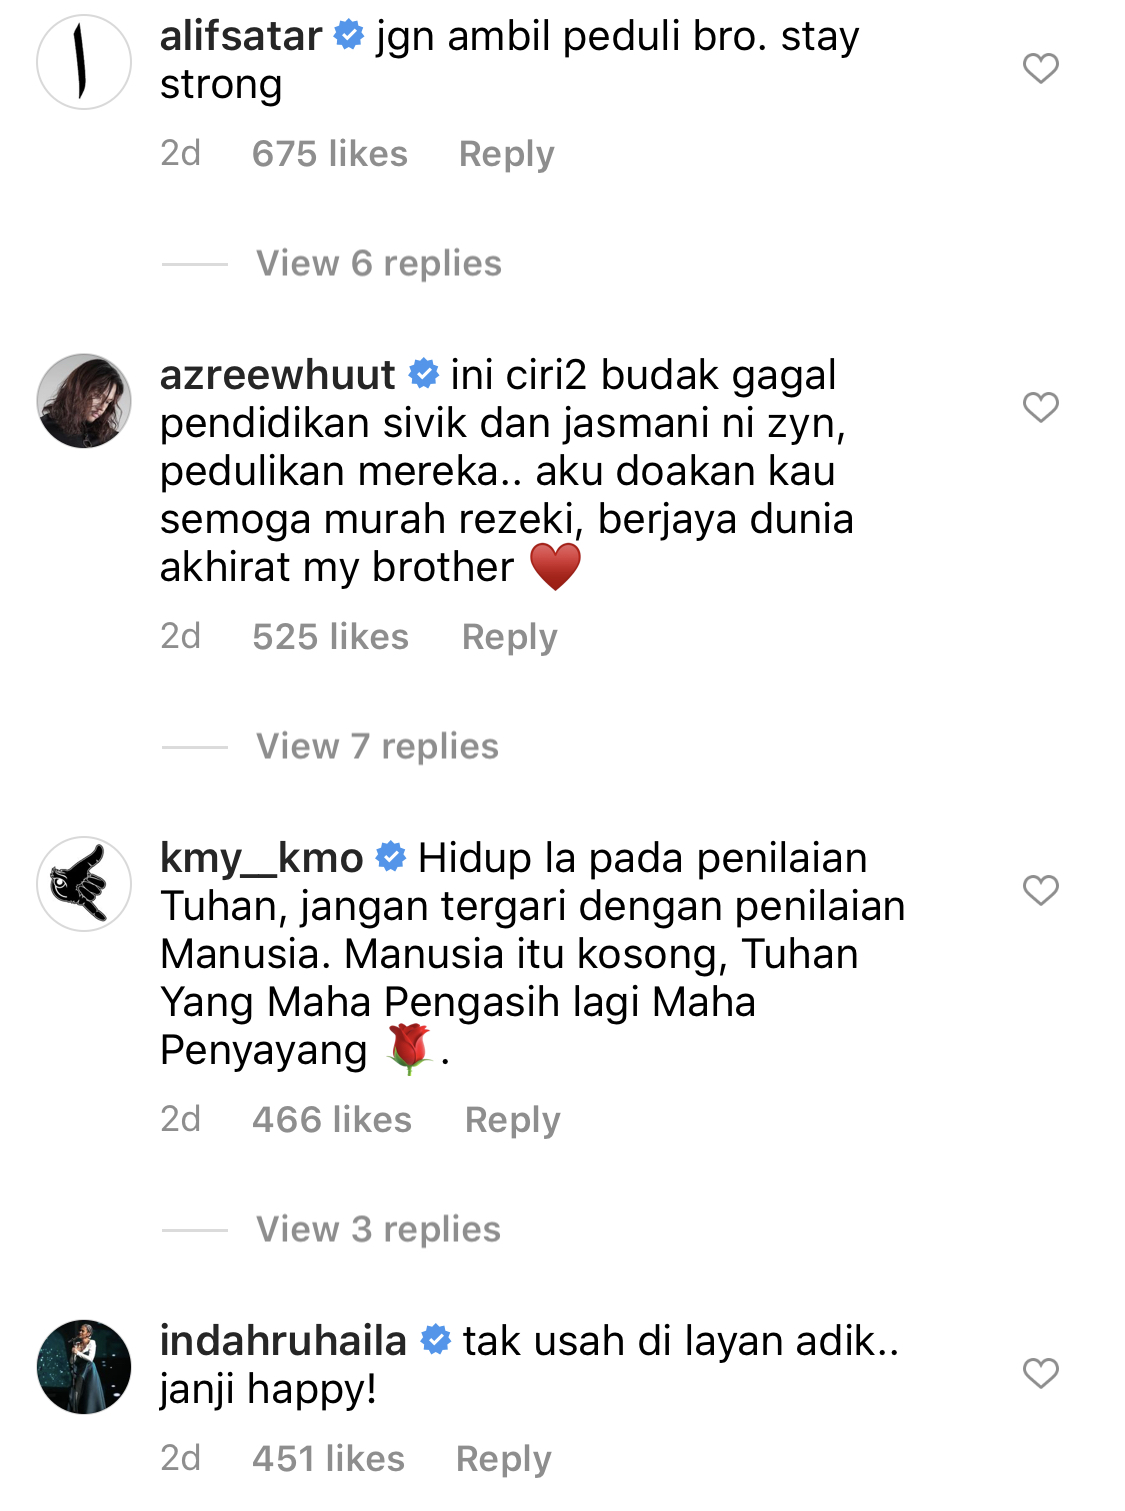Open the alifsatar username link
Screen dimensions: 1125x1511
[241, 36]
